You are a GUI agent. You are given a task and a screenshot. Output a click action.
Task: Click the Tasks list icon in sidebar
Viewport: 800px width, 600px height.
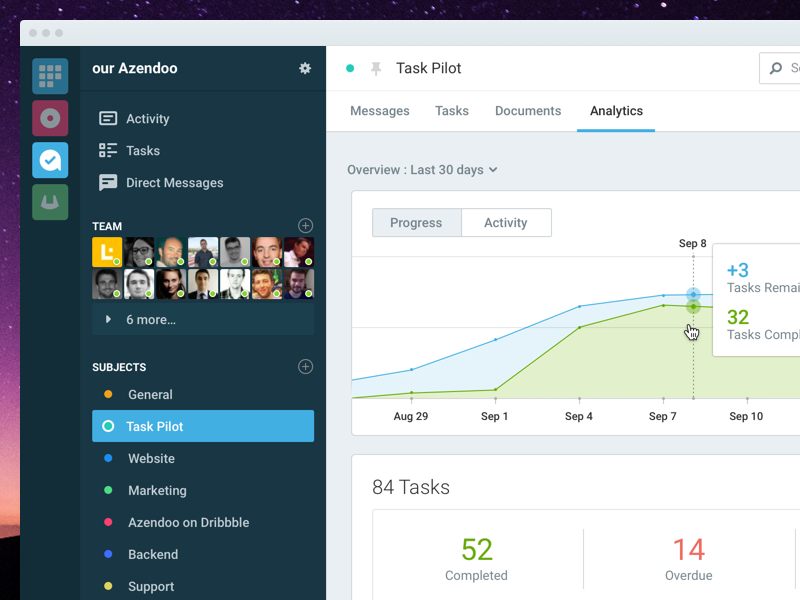tap(108, 151)
